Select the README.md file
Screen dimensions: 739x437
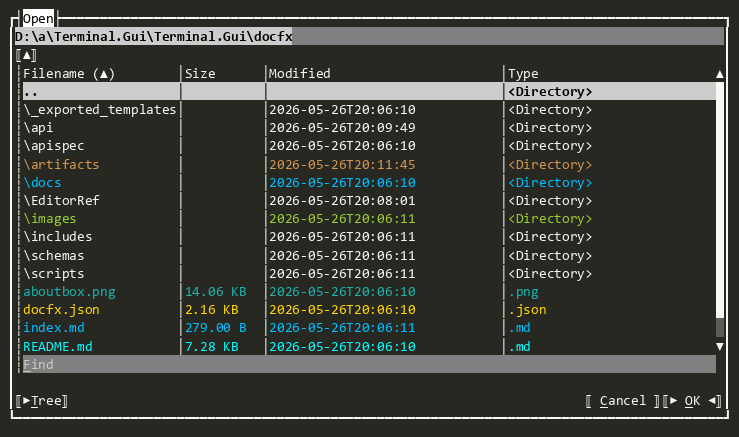click(57, 346)
